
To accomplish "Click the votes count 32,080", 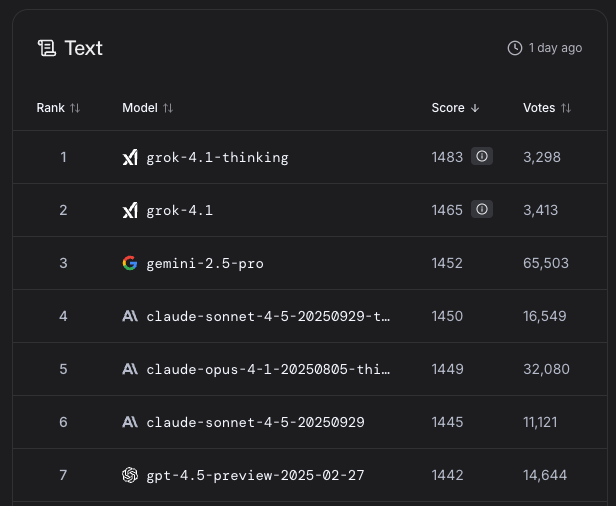I will tap(546, 369).
